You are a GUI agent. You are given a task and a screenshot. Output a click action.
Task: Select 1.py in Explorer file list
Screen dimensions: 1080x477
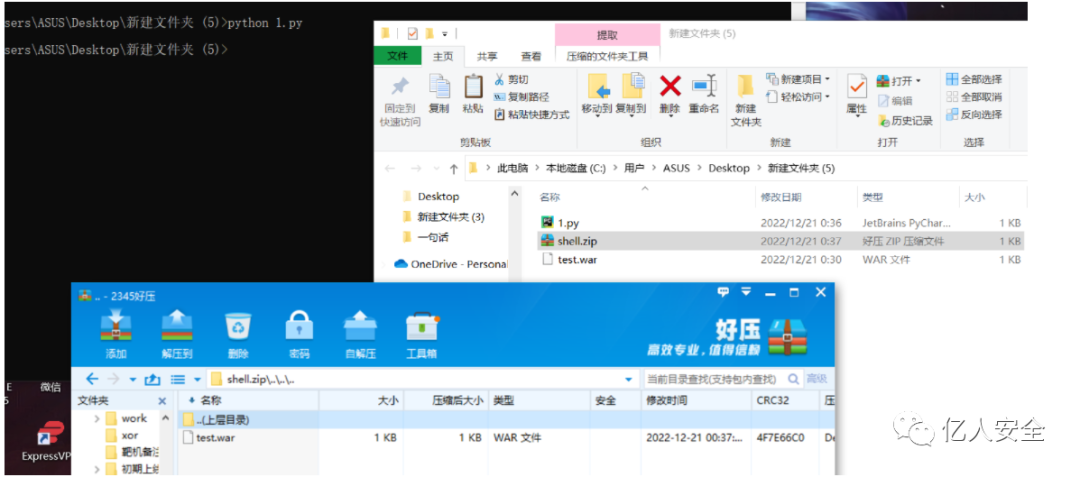780,222
